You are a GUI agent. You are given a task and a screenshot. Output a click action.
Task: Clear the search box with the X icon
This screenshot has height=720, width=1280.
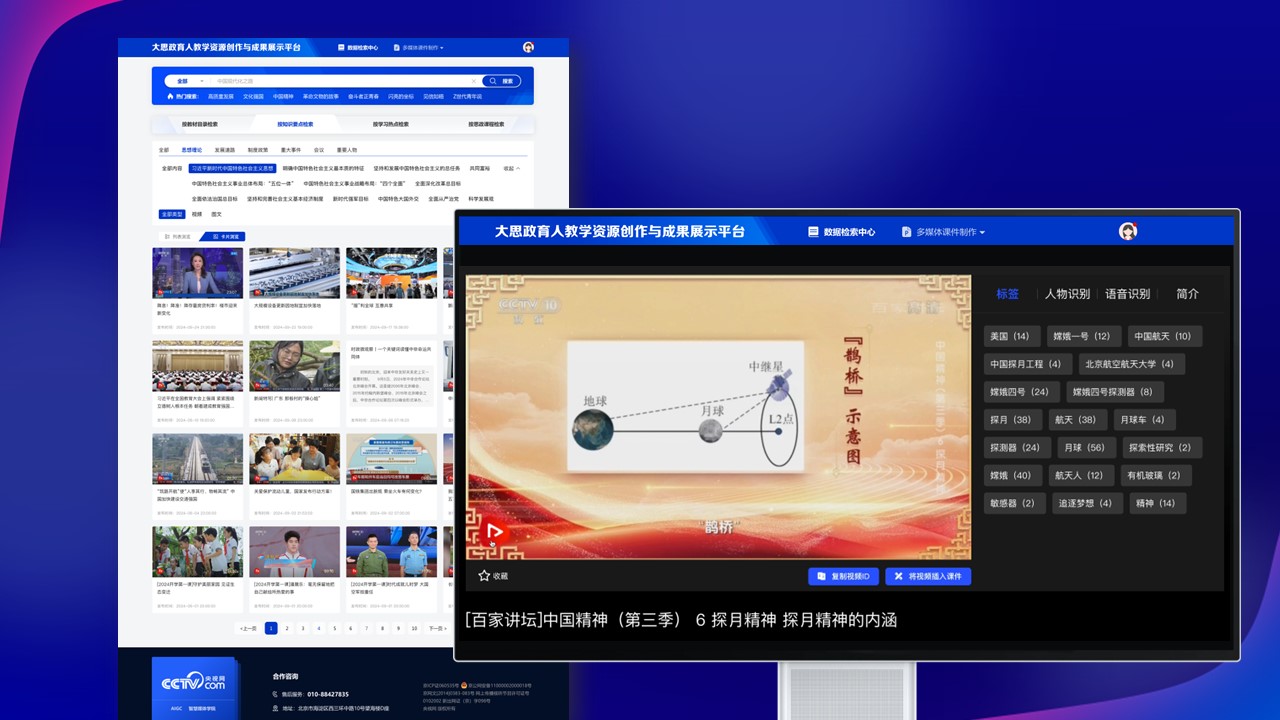474,81
